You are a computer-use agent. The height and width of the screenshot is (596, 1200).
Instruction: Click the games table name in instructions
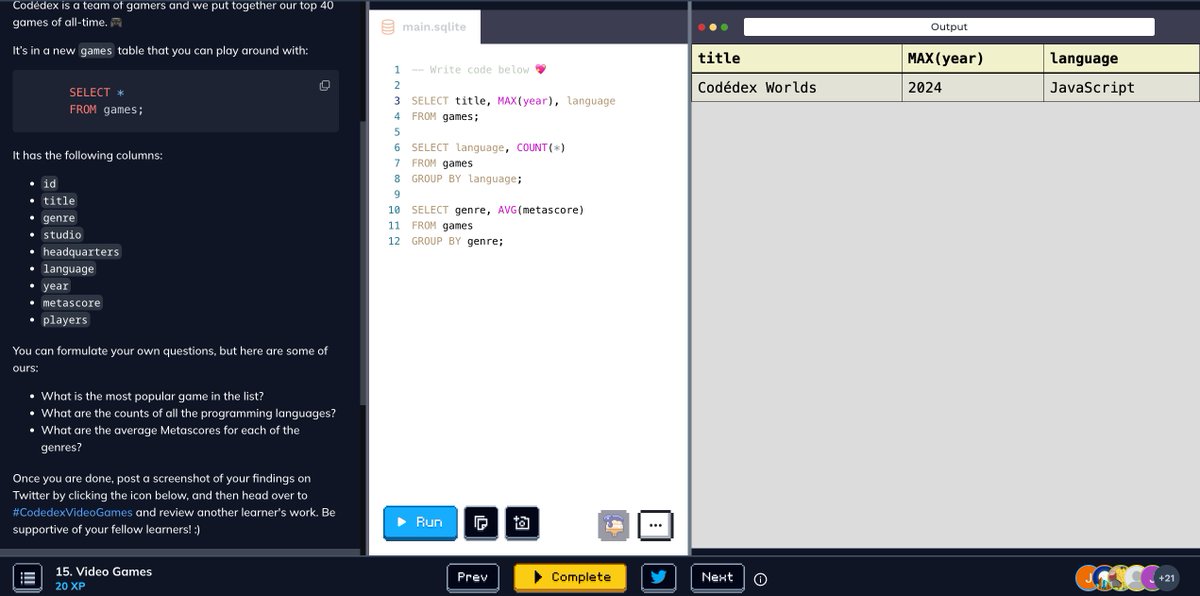point(97,50)
